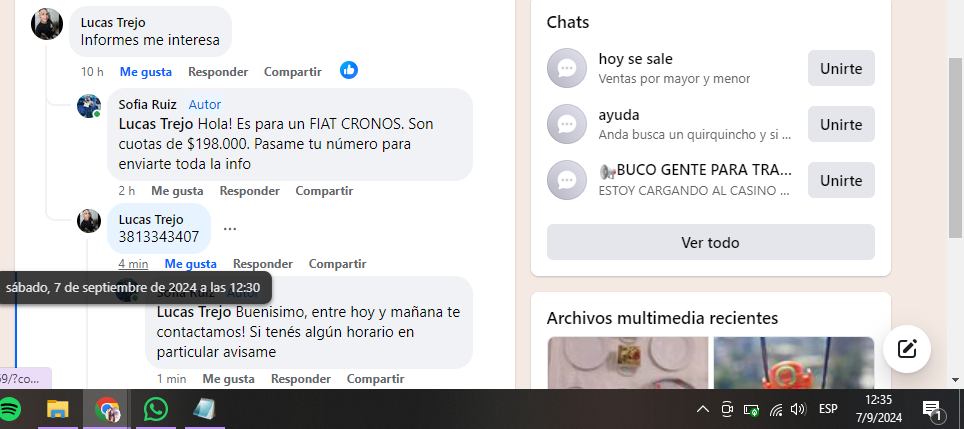
Task: Switch to WhatsApp in the taskbar
Action: click(156, 409)
